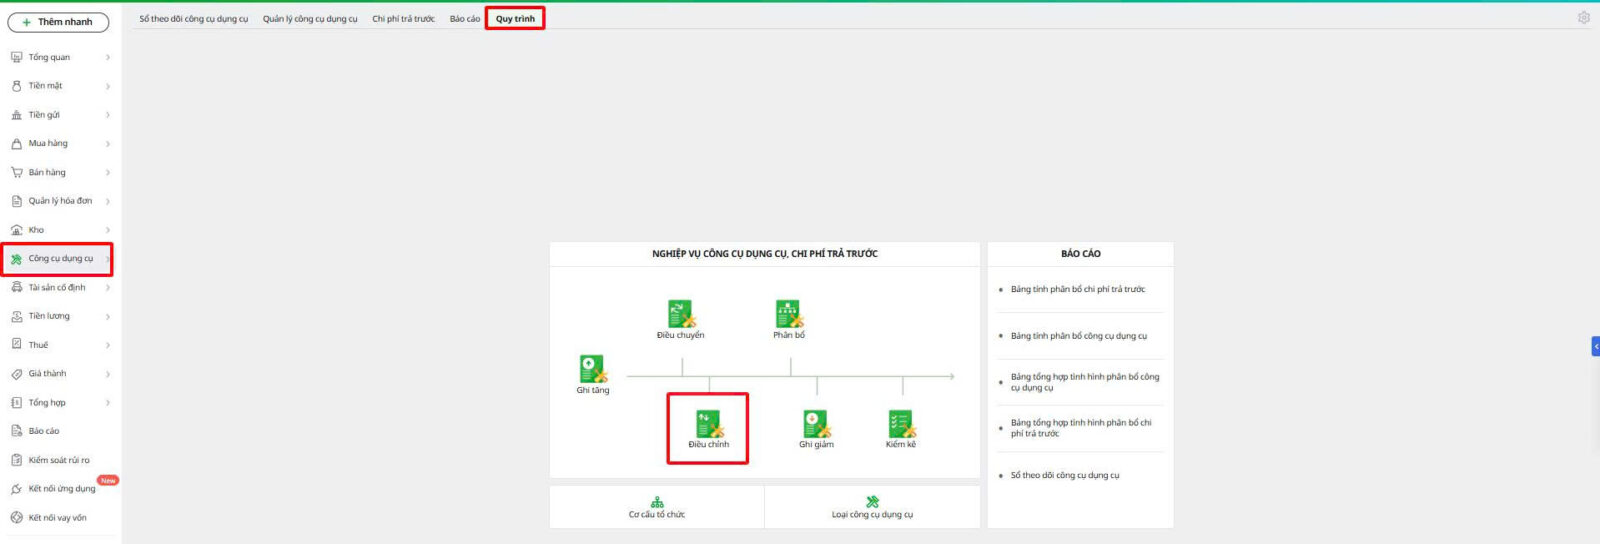This screenshot has width=1600, height=544.
Task: Click the Thêm nhanh button
Action: pyautogui.click(x=58, y=22)
